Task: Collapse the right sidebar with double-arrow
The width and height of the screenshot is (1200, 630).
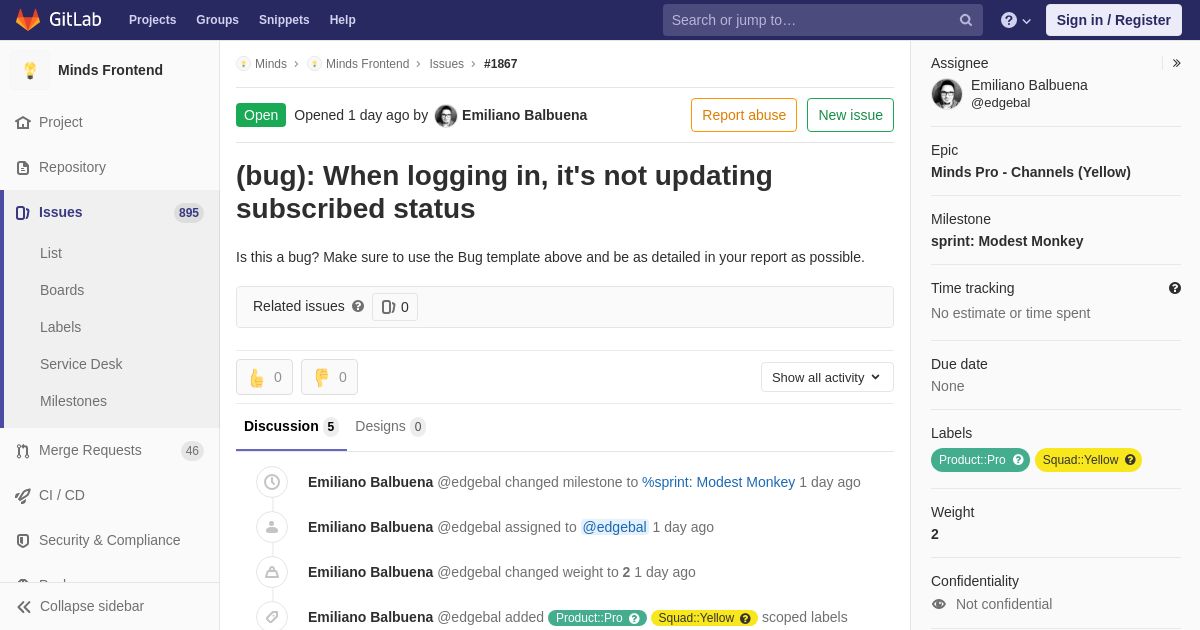Action: [x=1176, y=63]
